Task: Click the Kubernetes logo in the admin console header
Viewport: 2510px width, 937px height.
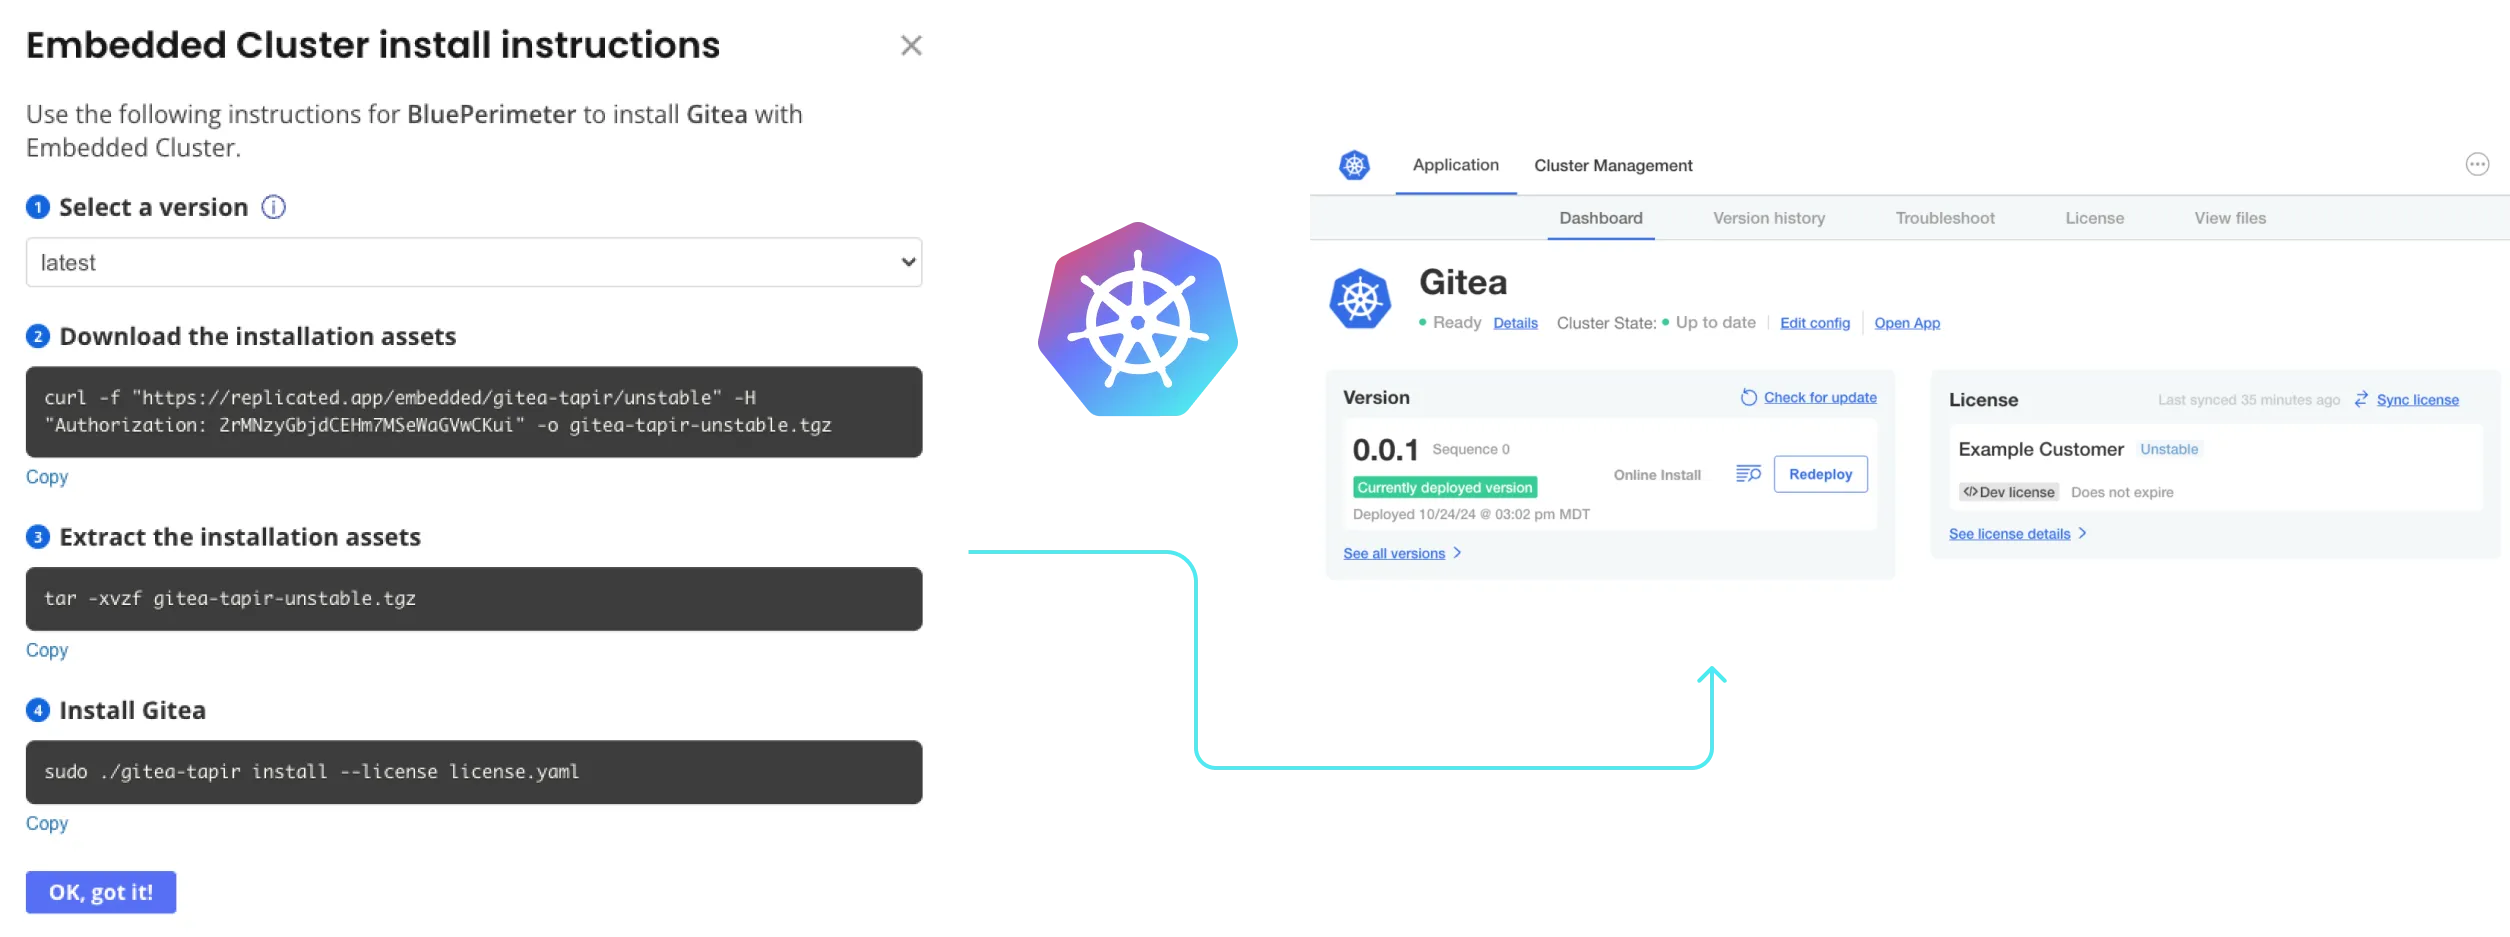Action: pyautogui.click(x=1354, y=165)
